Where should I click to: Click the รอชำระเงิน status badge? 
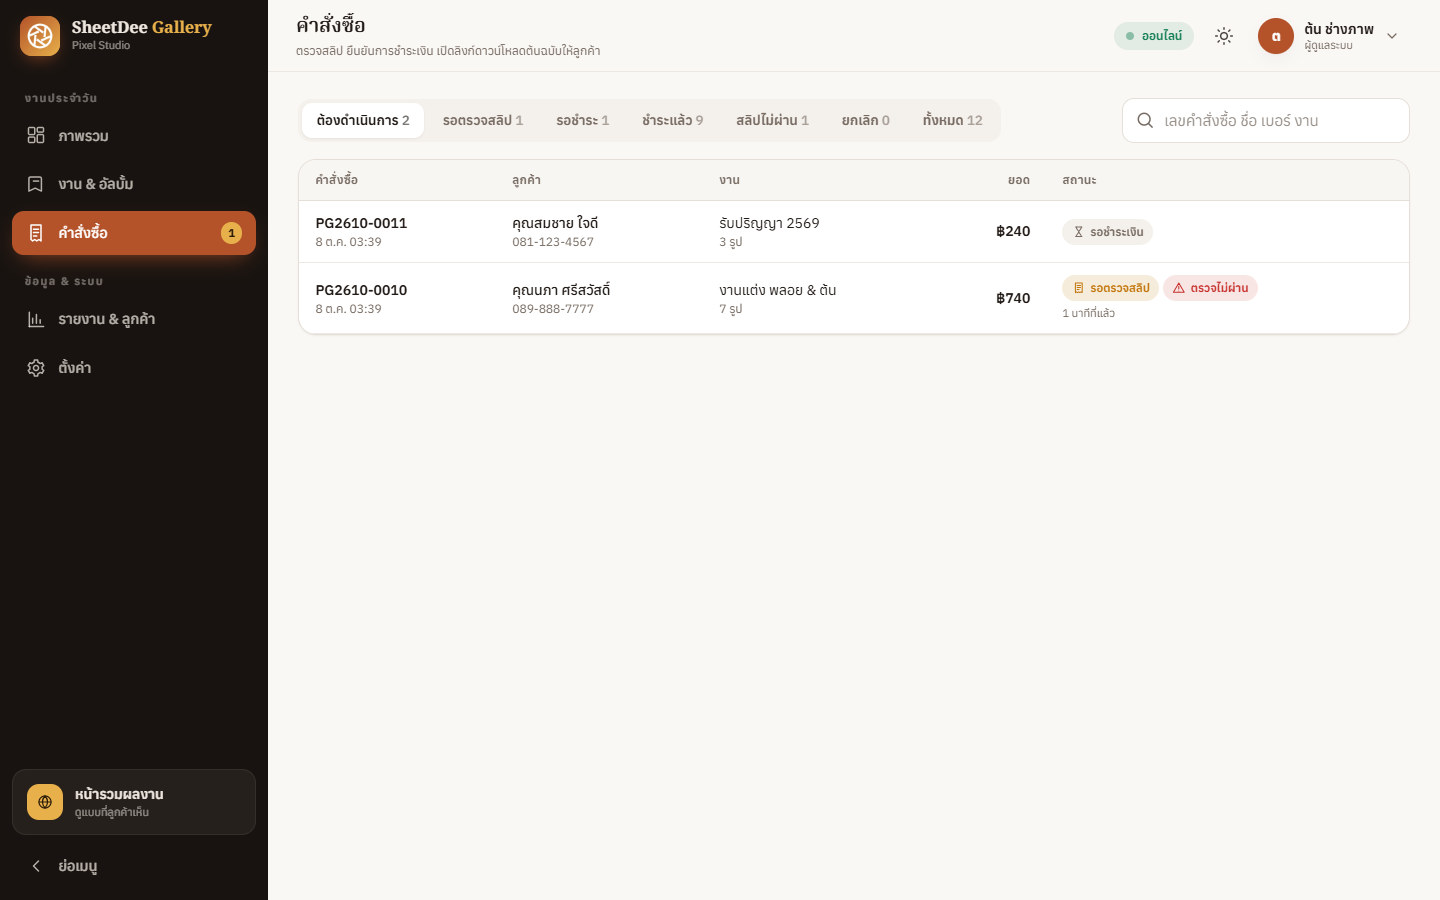click(1107, 232)
